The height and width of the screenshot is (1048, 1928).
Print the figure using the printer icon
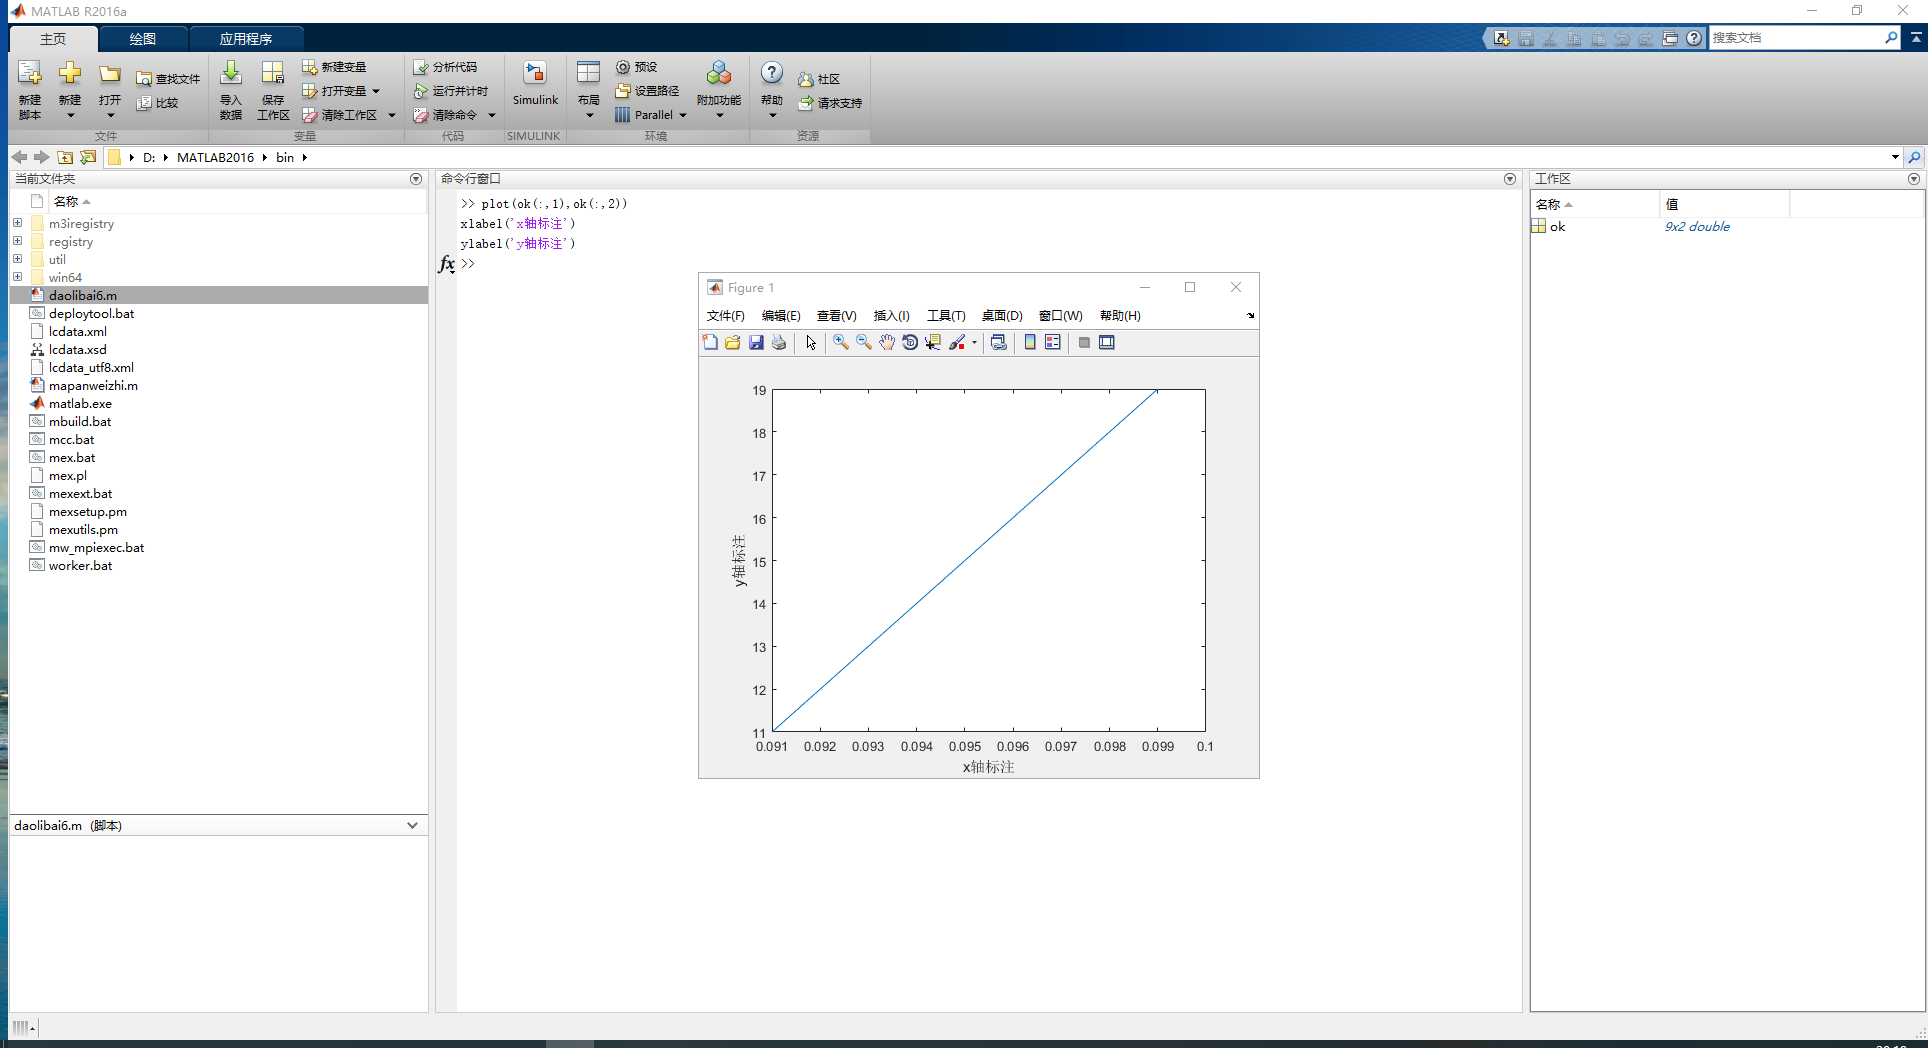779,342
